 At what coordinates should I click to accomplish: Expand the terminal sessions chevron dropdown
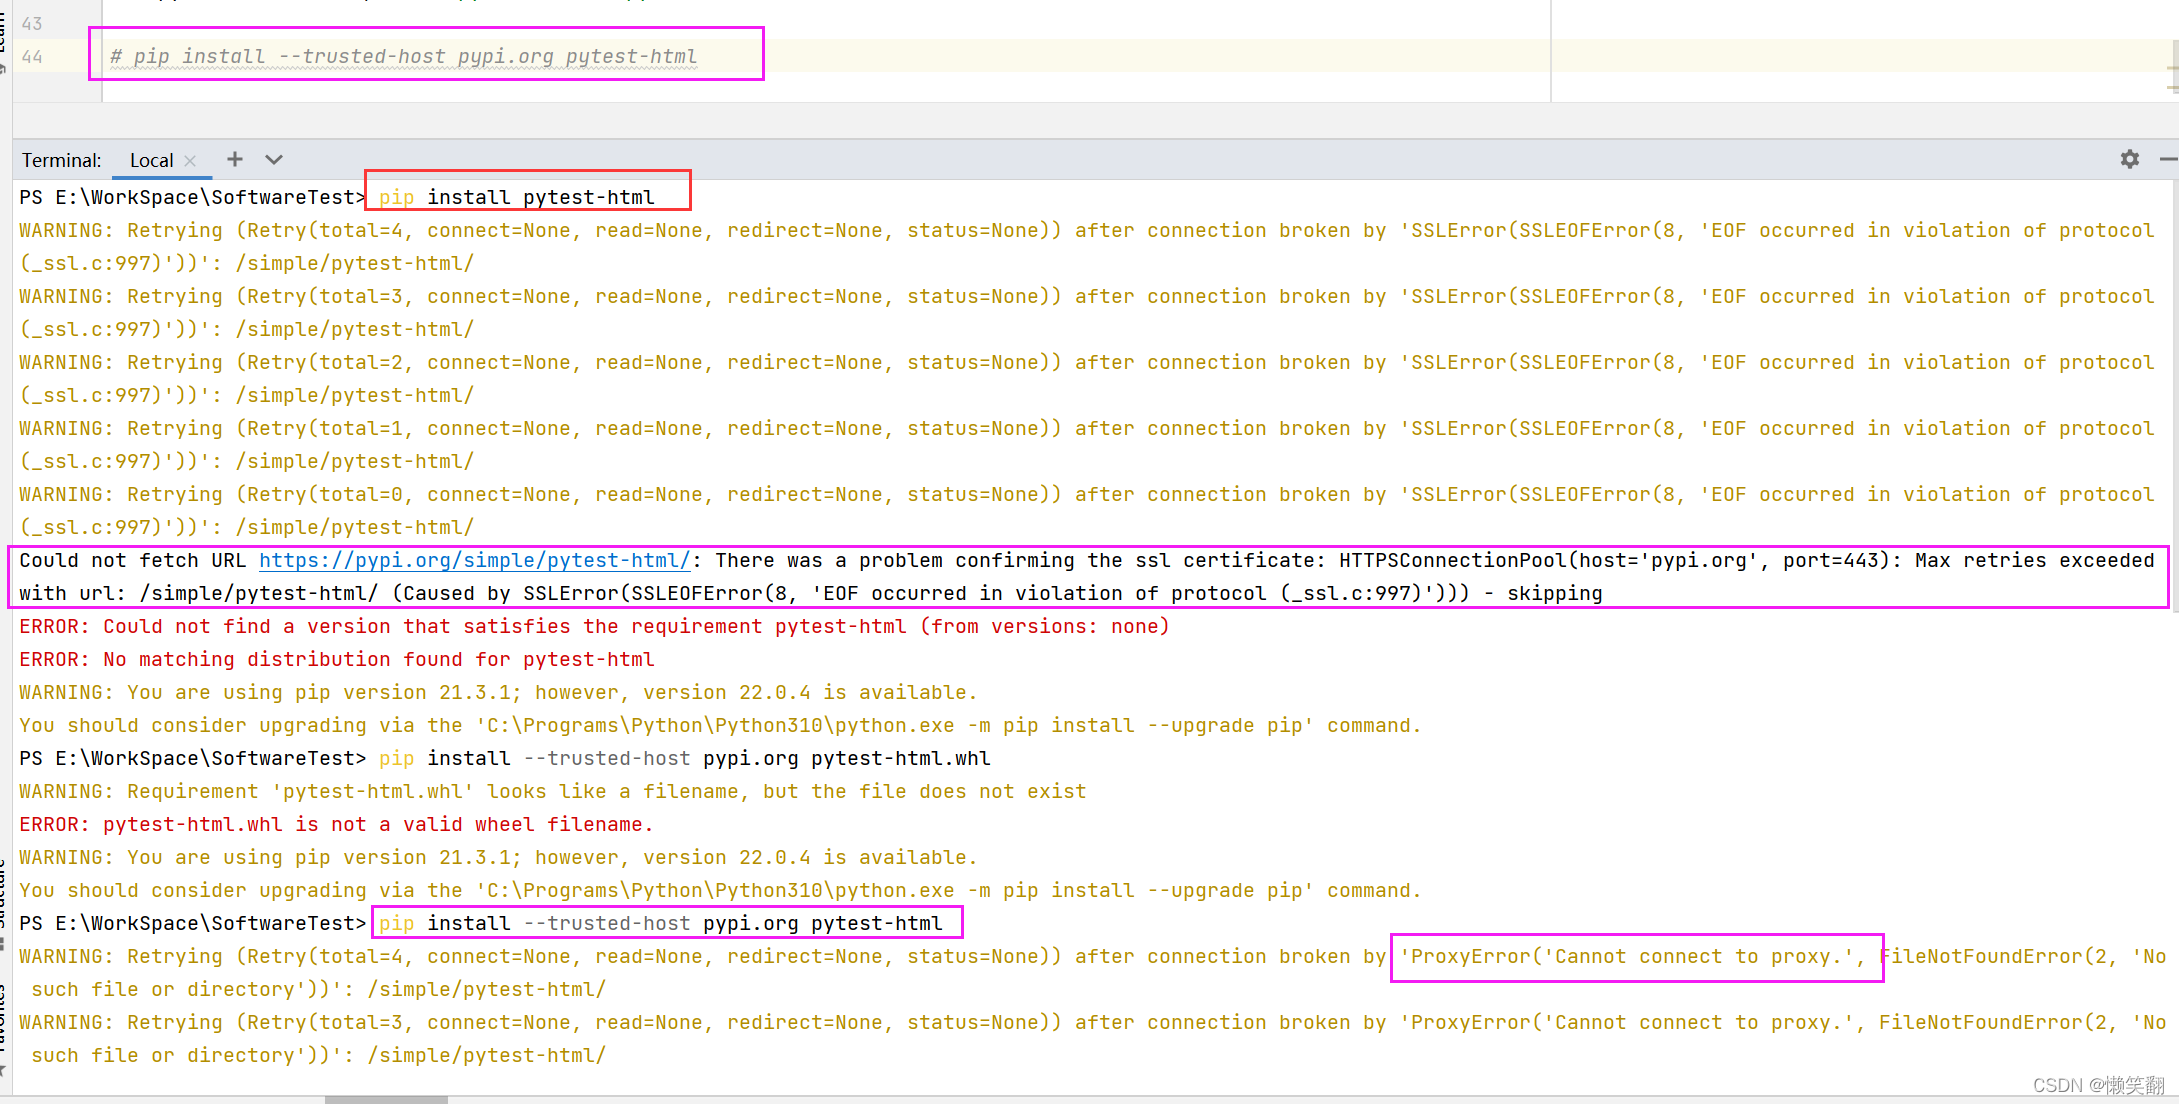(274, 159)
